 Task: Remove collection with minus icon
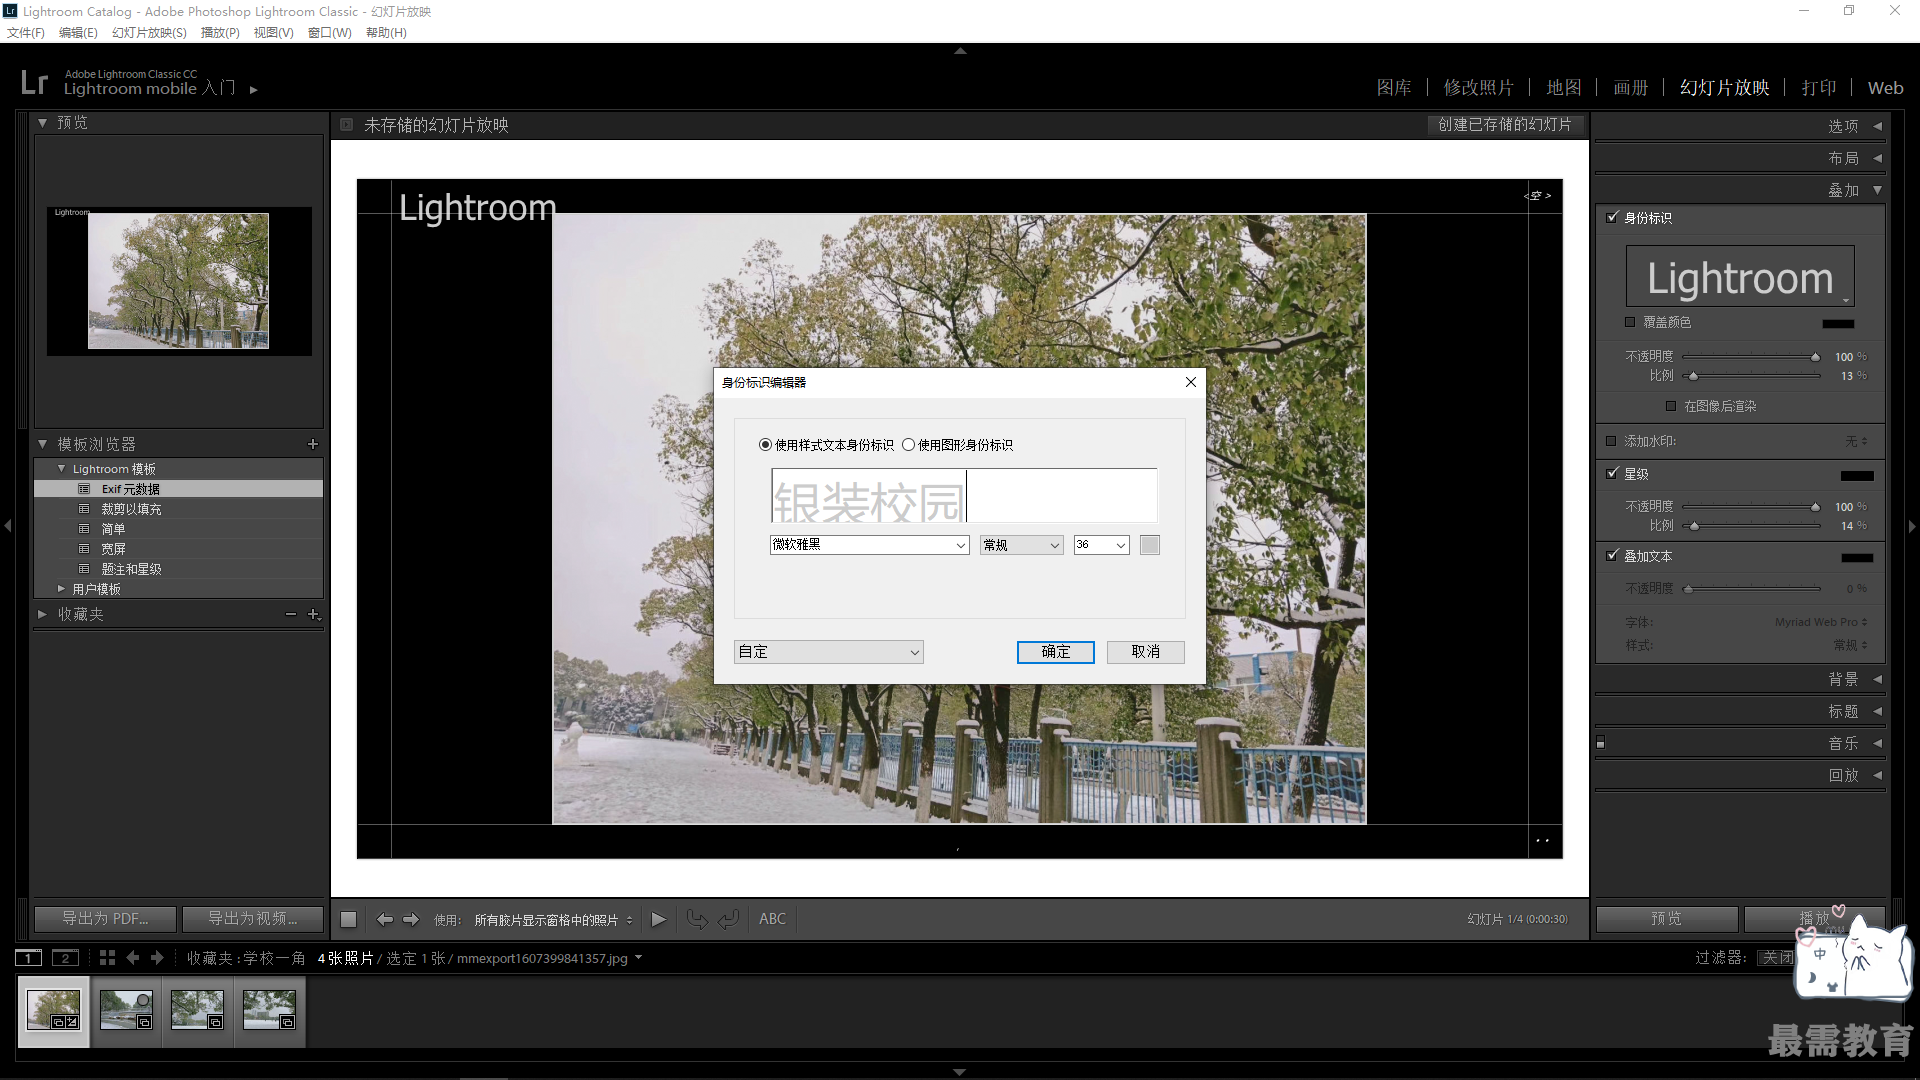[x=291, y=614]
